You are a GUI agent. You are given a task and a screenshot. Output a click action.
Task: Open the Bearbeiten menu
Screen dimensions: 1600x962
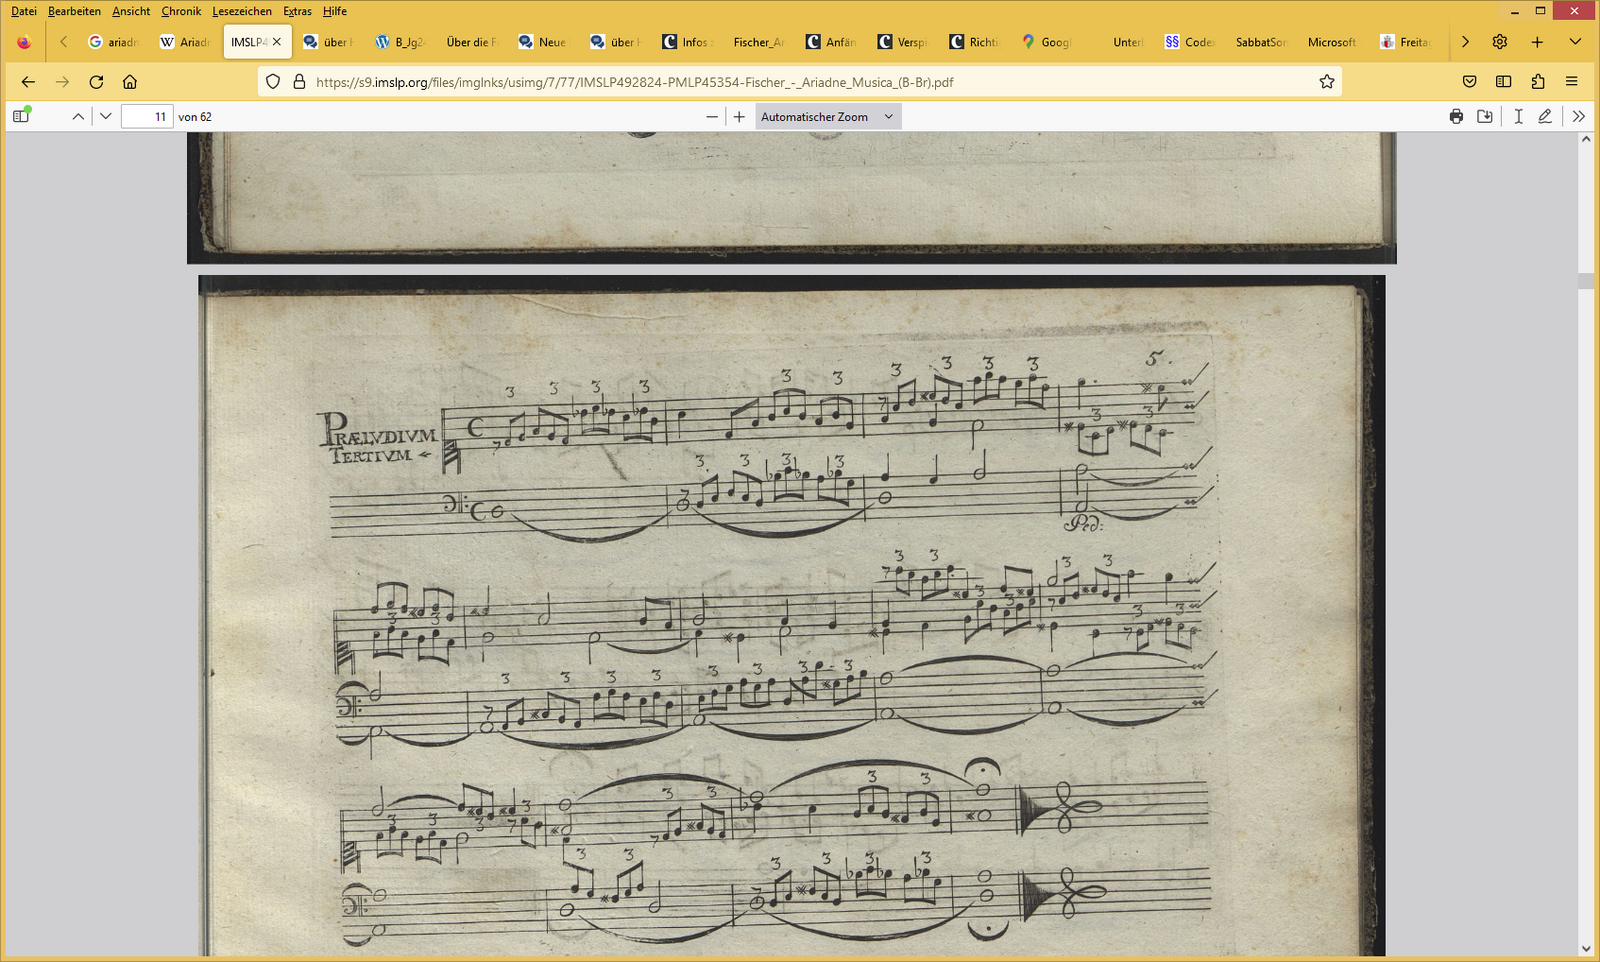coord(74,11)
